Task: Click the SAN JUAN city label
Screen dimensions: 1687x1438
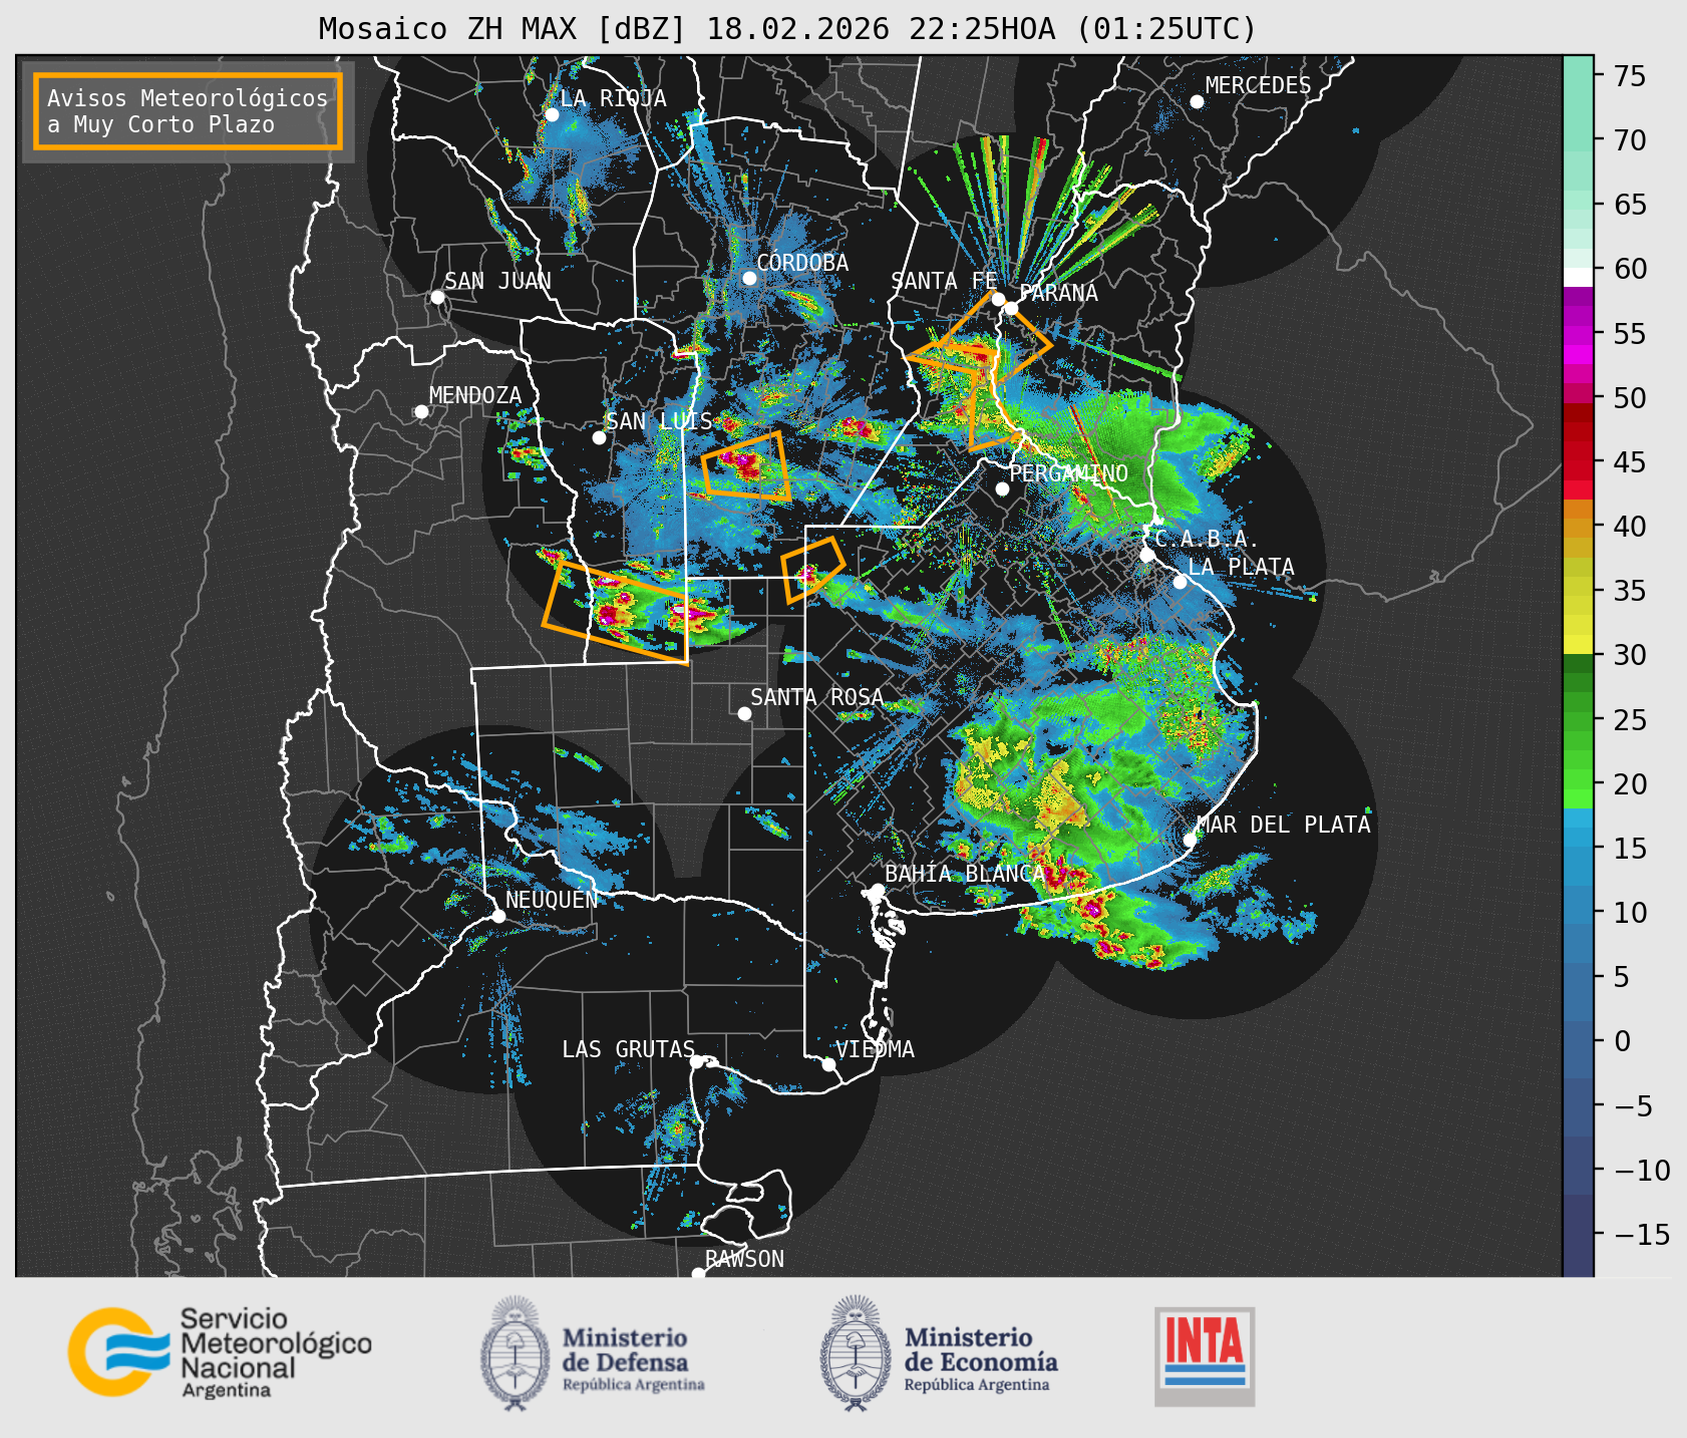Action: click(x=497, y=281)
